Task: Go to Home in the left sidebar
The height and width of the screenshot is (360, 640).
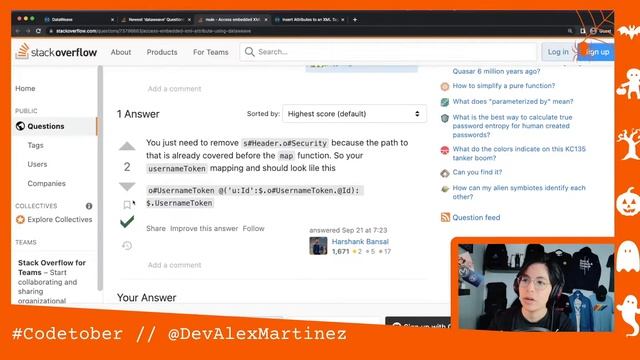Action: tap(25, 88)
